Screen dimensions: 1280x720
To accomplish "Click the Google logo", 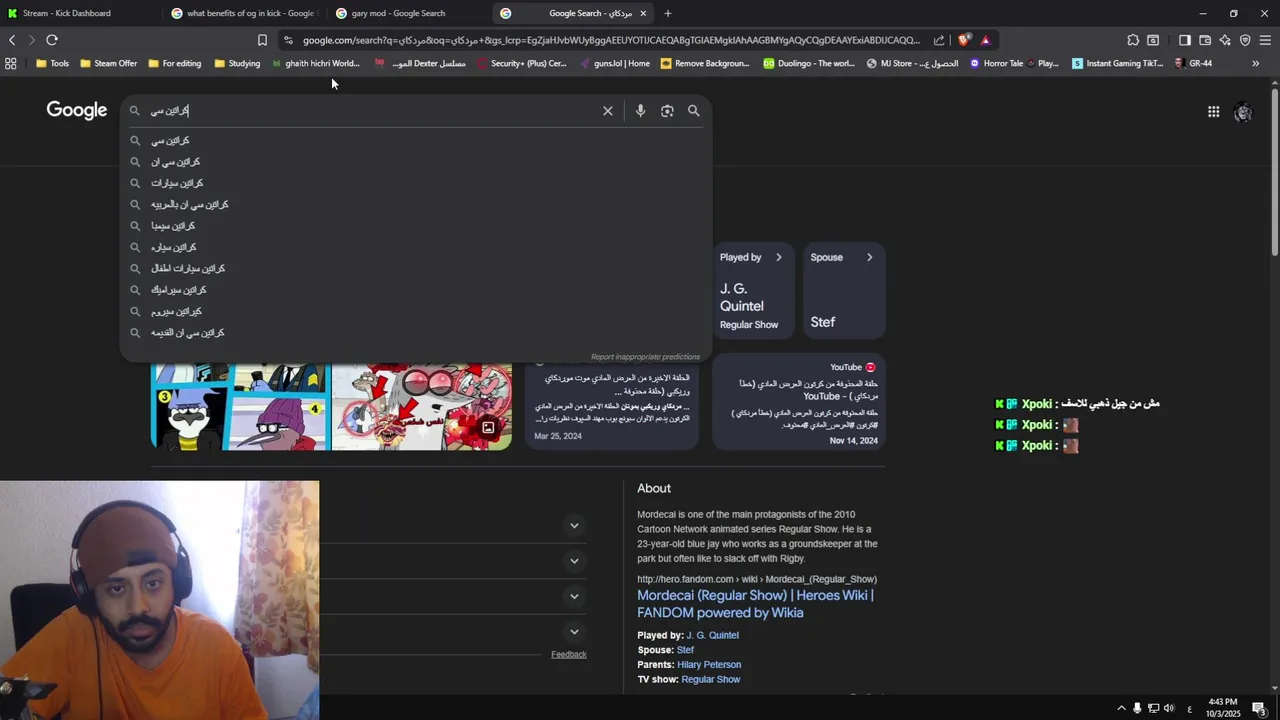I will pos(76,111).
